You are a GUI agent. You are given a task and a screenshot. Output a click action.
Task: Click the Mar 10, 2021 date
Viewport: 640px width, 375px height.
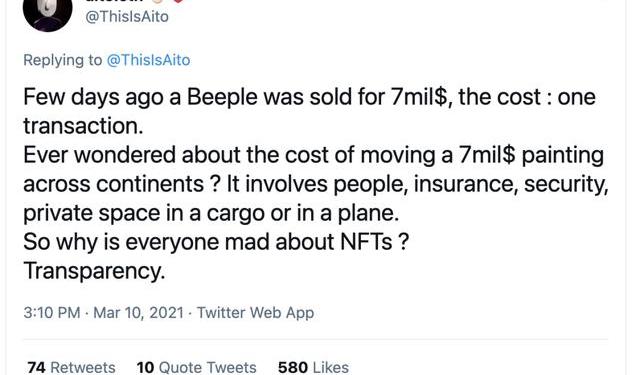(x=138, y=313)
